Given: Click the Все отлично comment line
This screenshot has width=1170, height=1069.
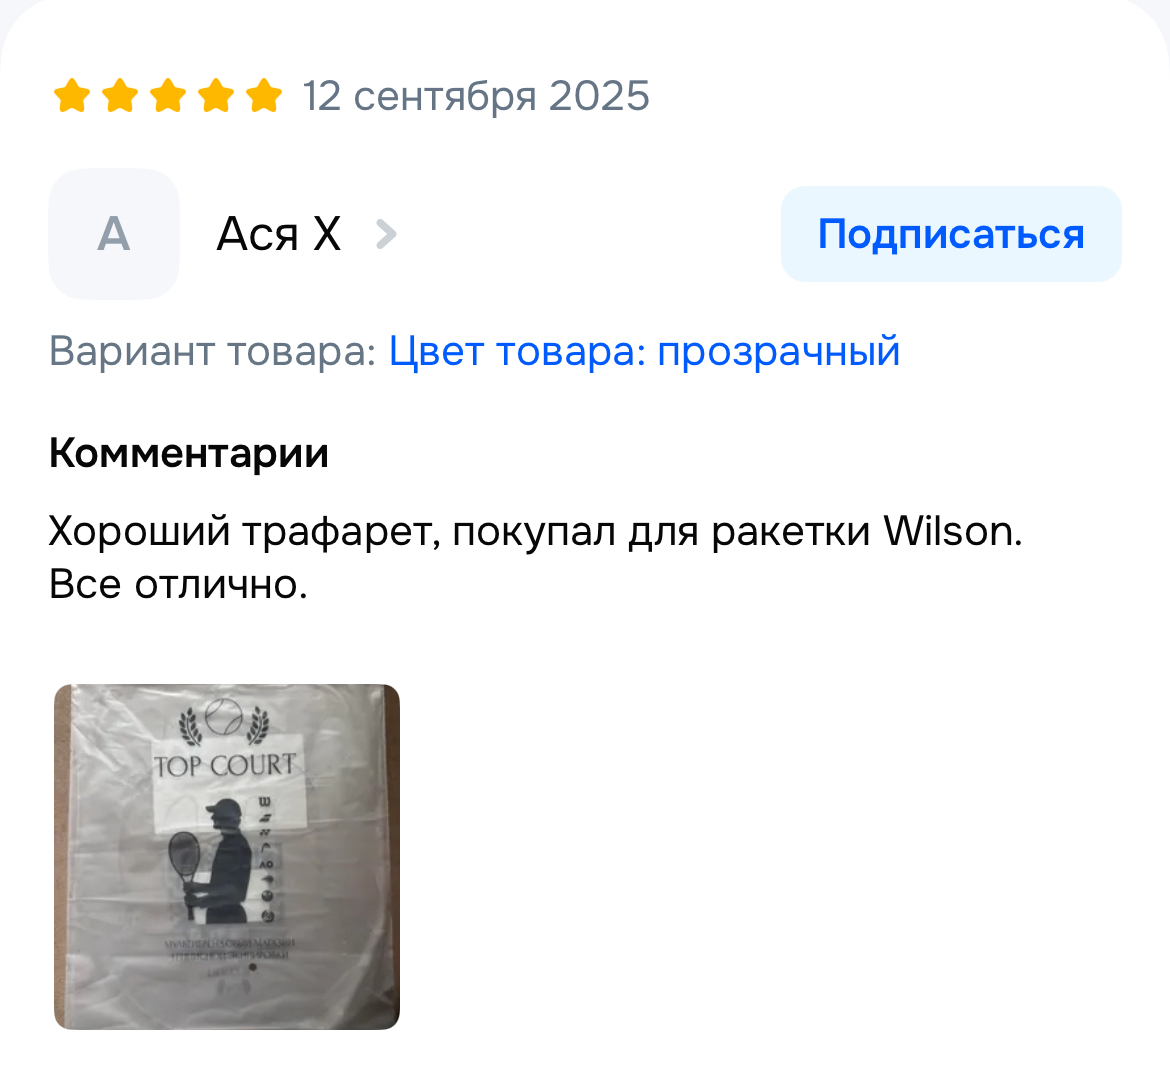Looking at the screenshot, I should 178,584.
